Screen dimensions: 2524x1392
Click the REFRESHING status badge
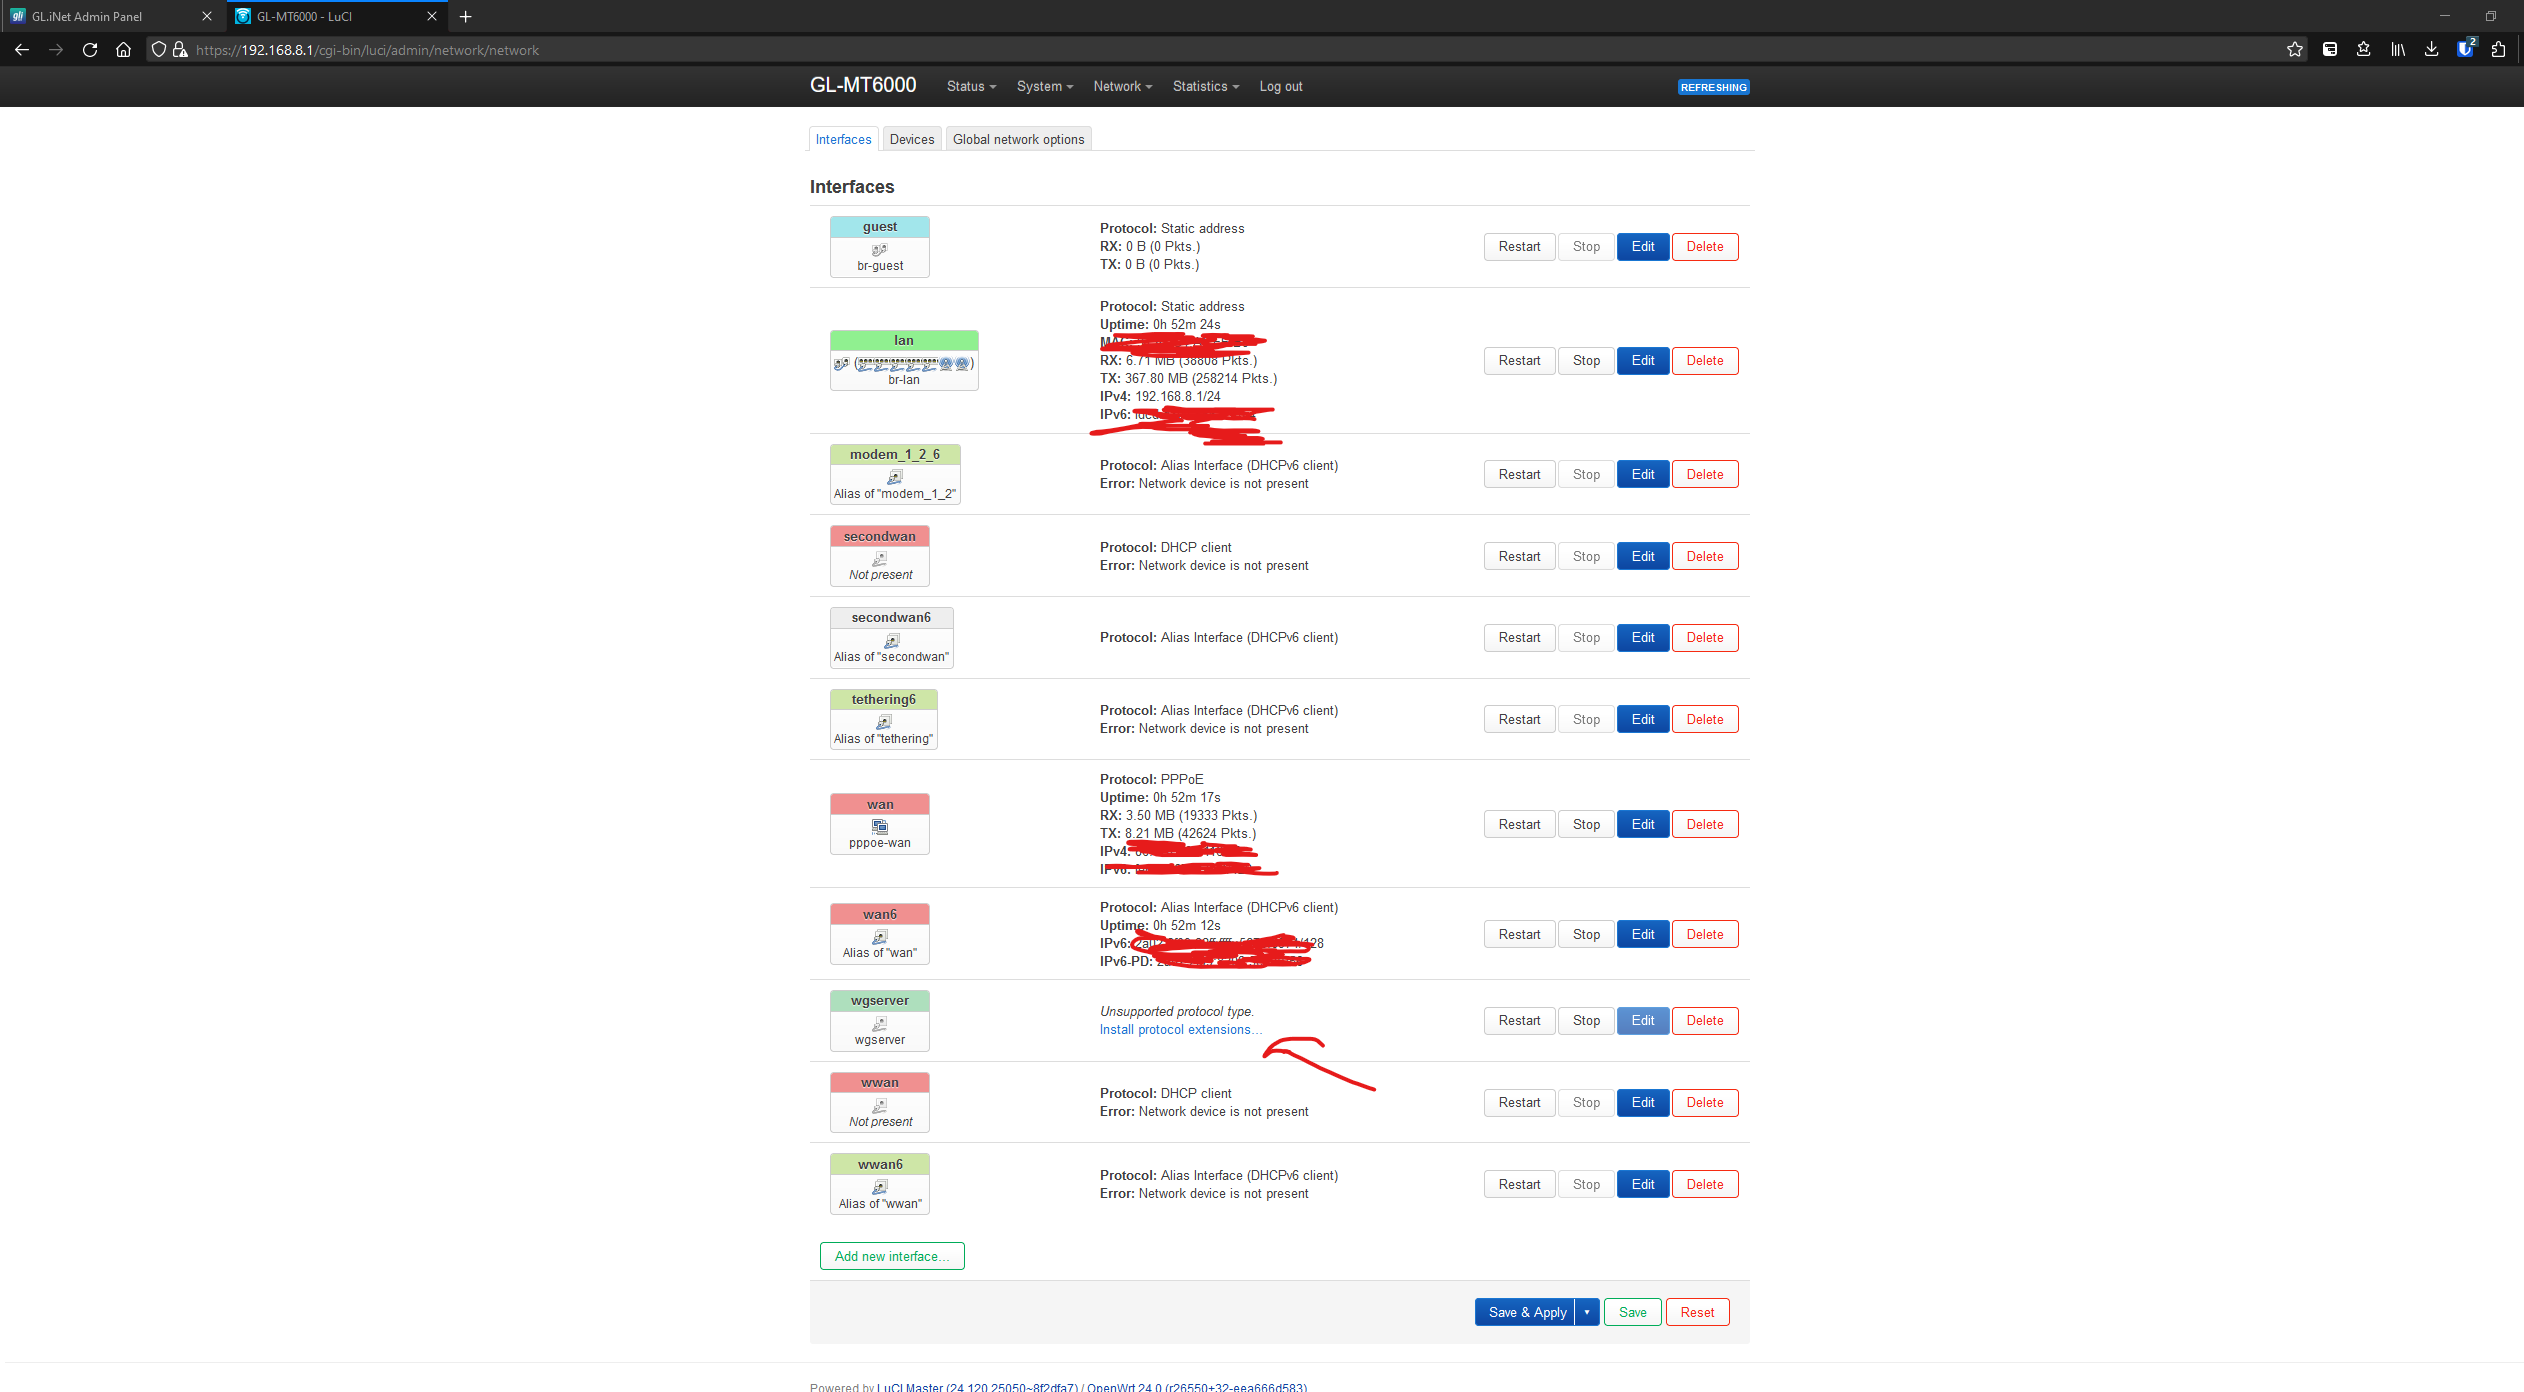(x=1713, y=87)
